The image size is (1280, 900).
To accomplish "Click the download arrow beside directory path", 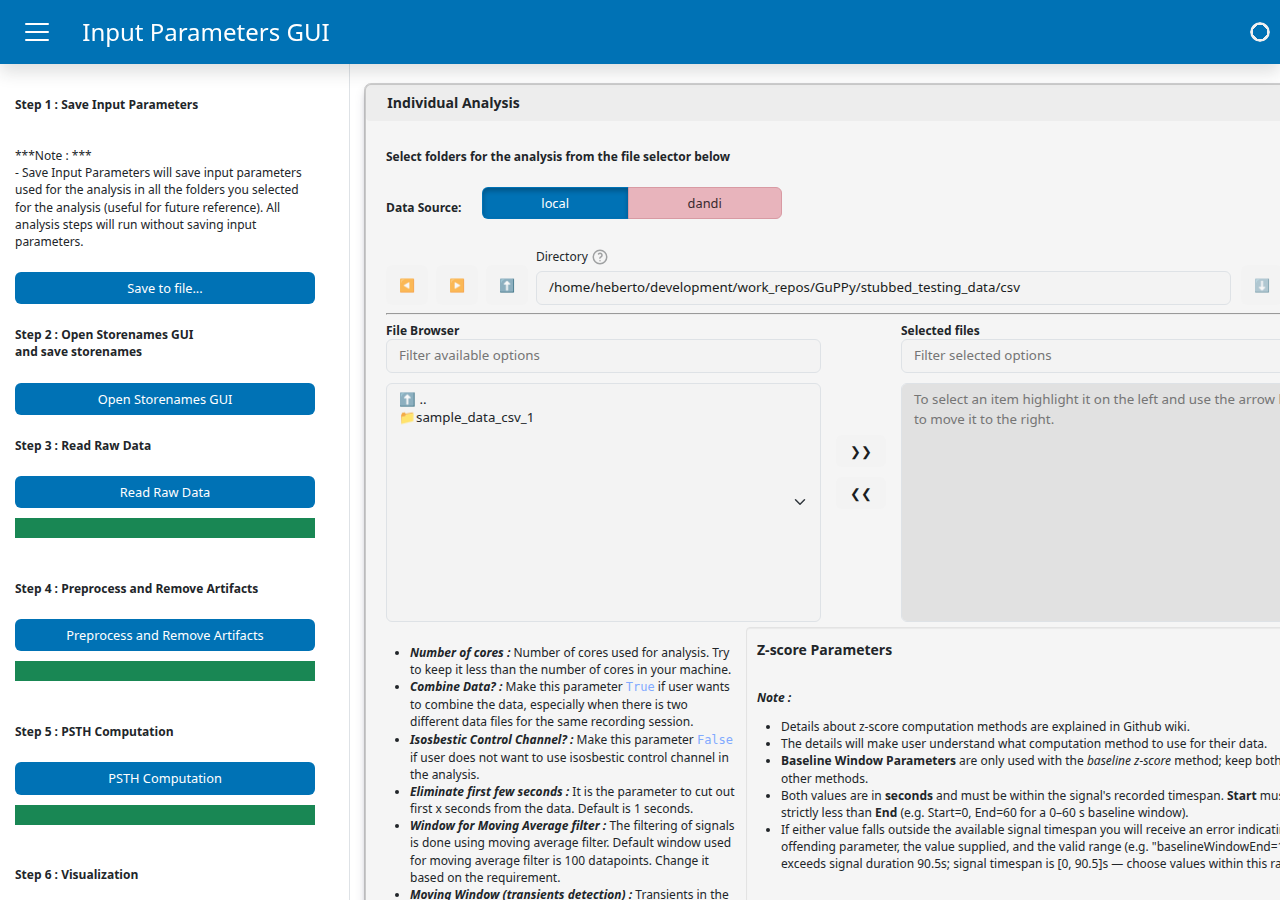I will pos(1261,286).
